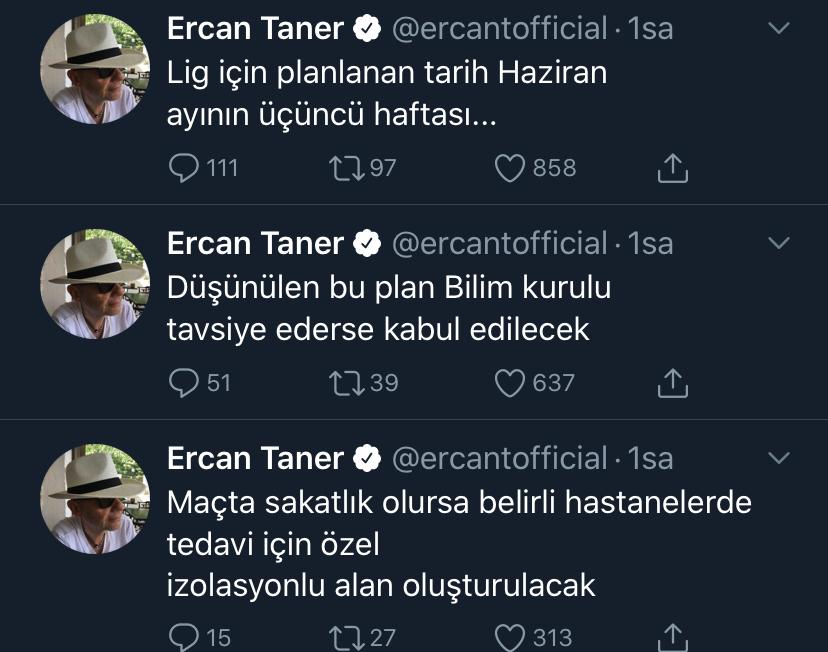Share the 'Maçta sakatlık' tweet

pos(673,636)
